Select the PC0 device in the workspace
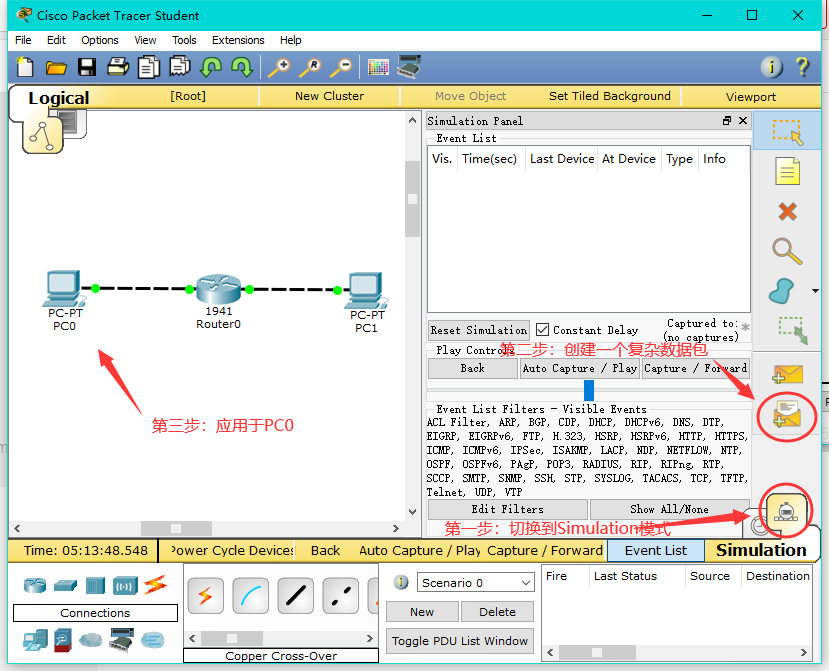Viewport: 829px width, 671px height. click(65, 289)
